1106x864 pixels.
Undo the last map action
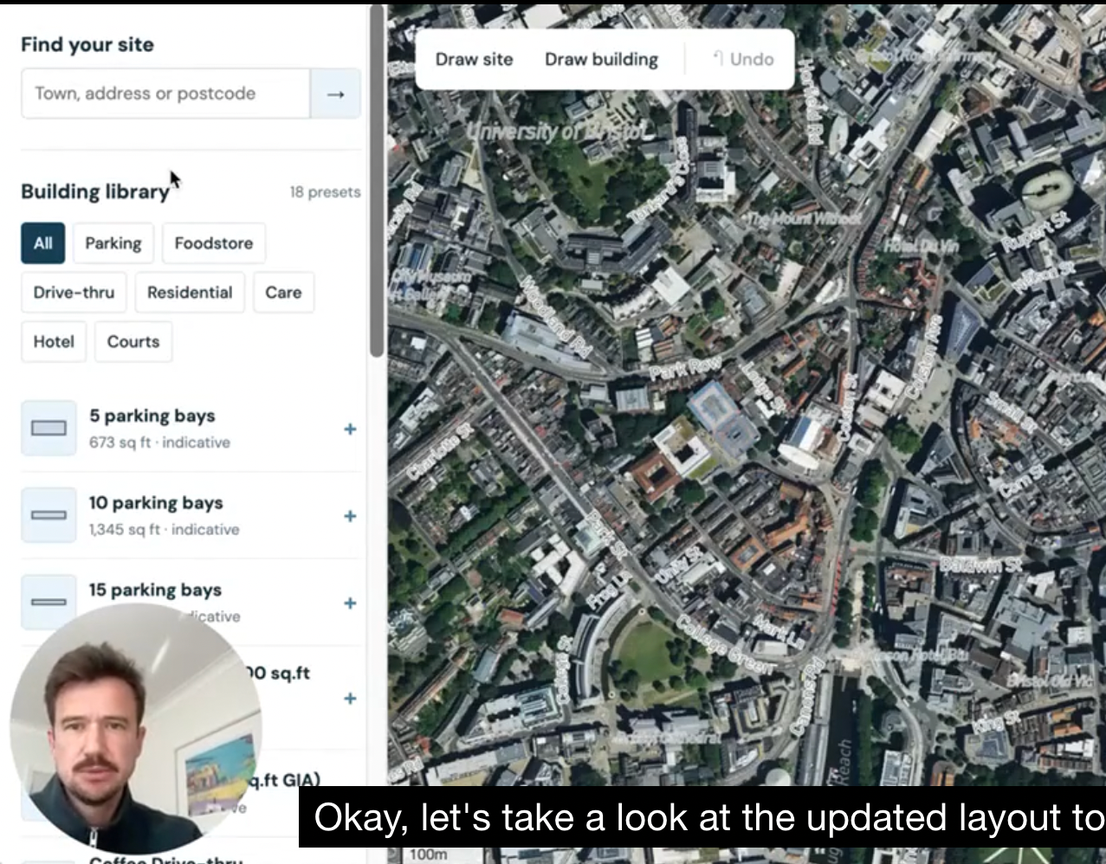[x=743, y=59]
